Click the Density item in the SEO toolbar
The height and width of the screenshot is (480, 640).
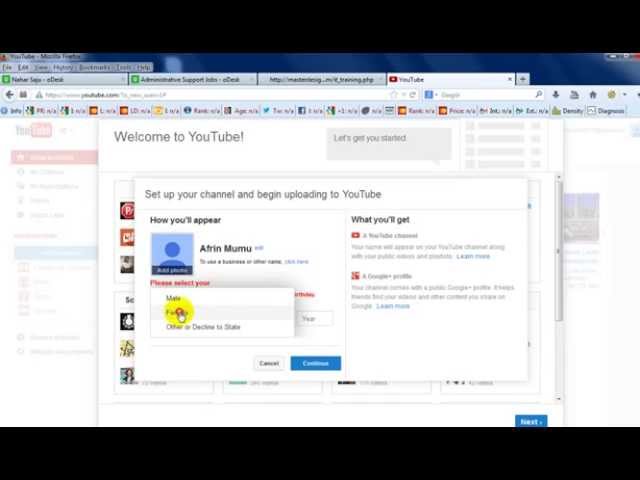tap(567, 111)
